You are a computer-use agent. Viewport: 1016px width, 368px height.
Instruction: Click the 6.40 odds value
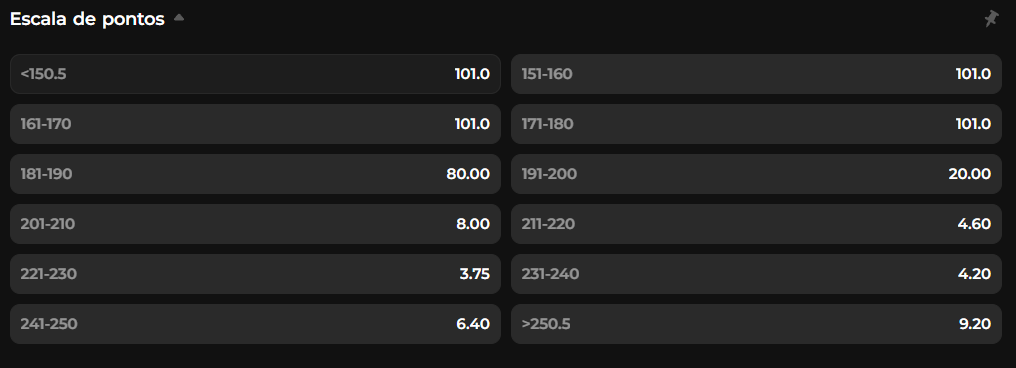[473, 324]
